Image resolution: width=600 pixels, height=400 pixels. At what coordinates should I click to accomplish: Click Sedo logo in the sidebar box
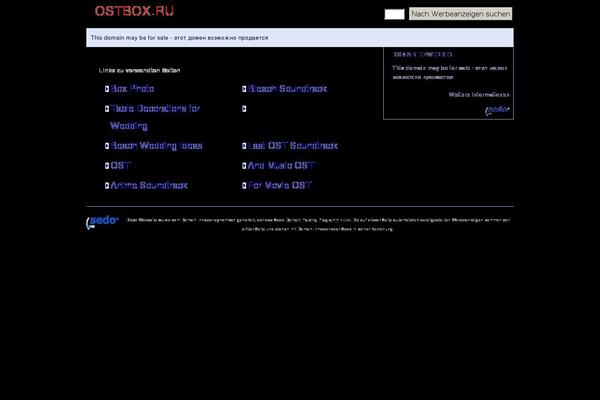(497, 110)
